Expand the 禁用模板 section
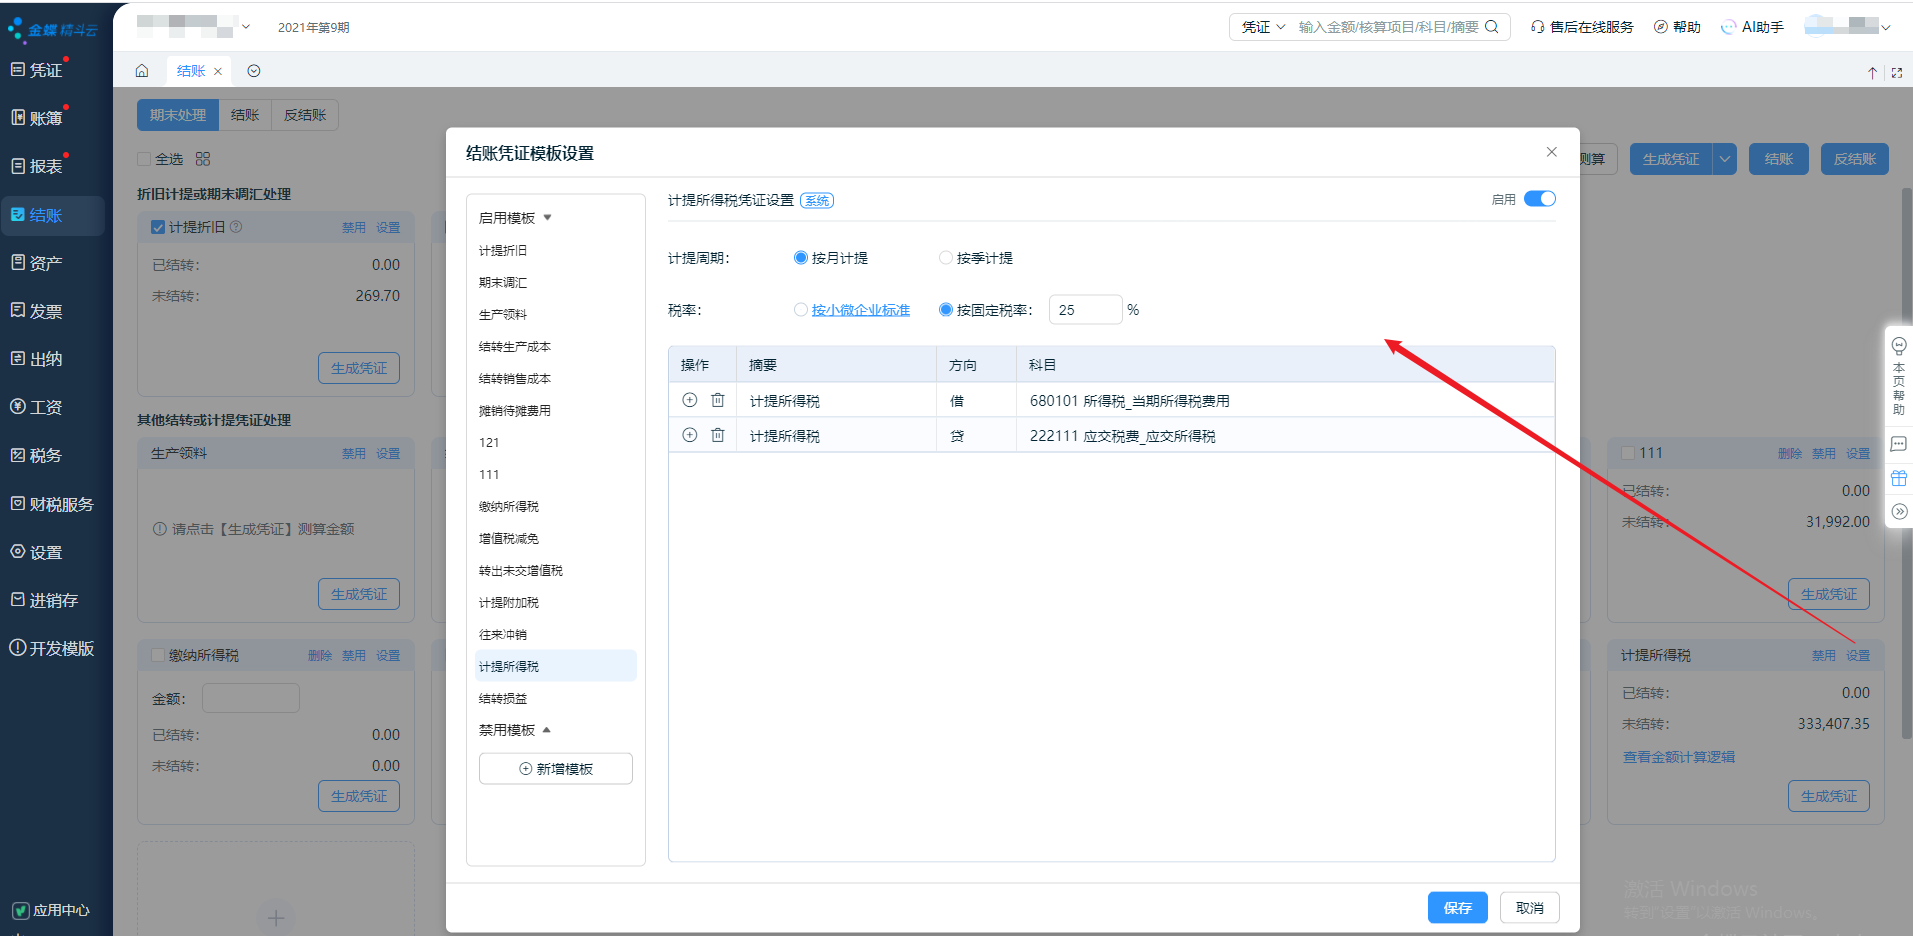 pyautogui.click(x=546, y=730)
